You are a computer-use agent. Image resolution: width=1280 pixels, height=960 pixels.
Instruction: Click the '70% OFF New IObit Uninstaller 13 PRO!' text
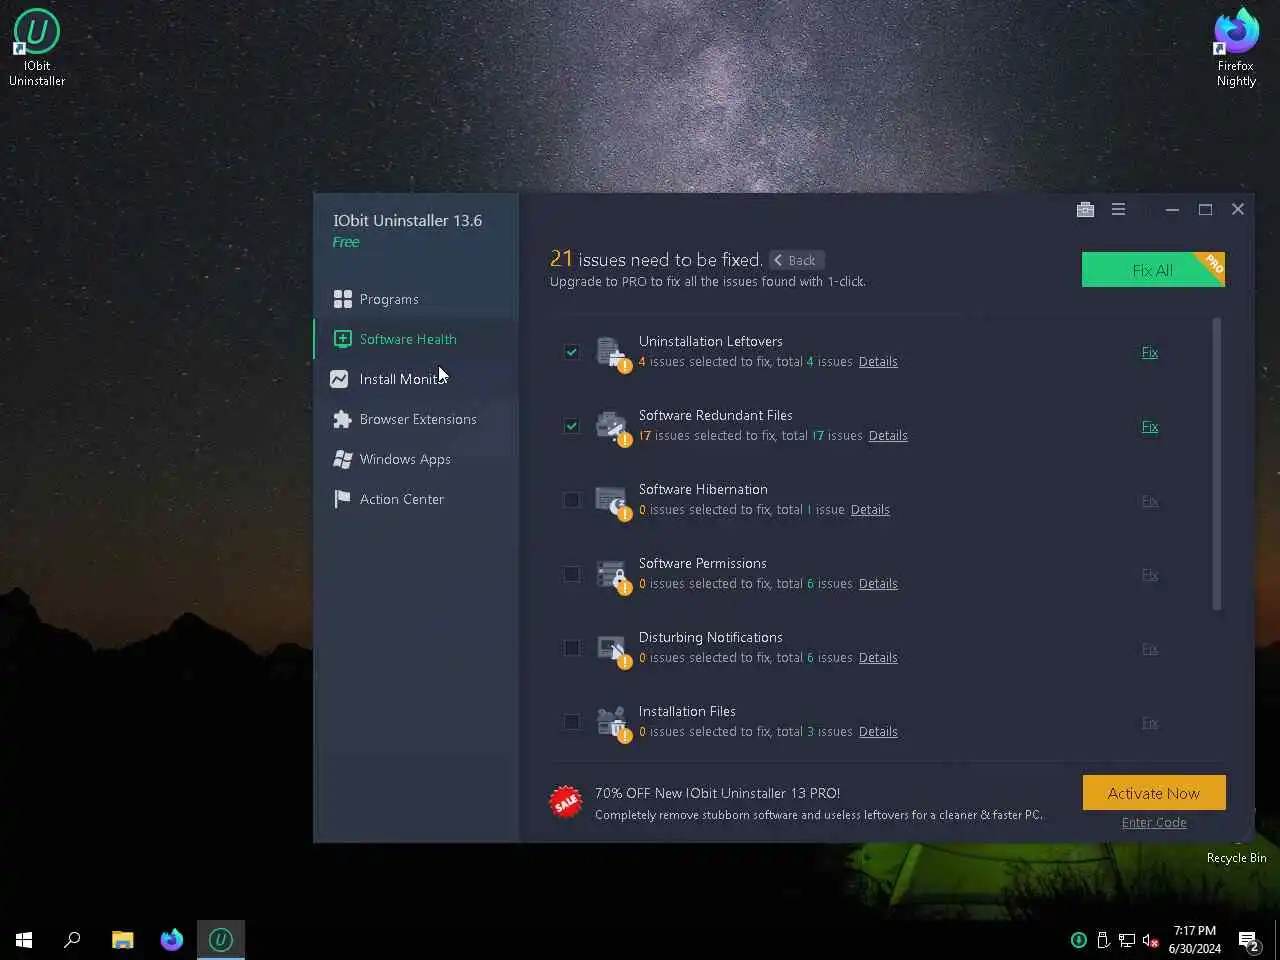click(717, 793)
